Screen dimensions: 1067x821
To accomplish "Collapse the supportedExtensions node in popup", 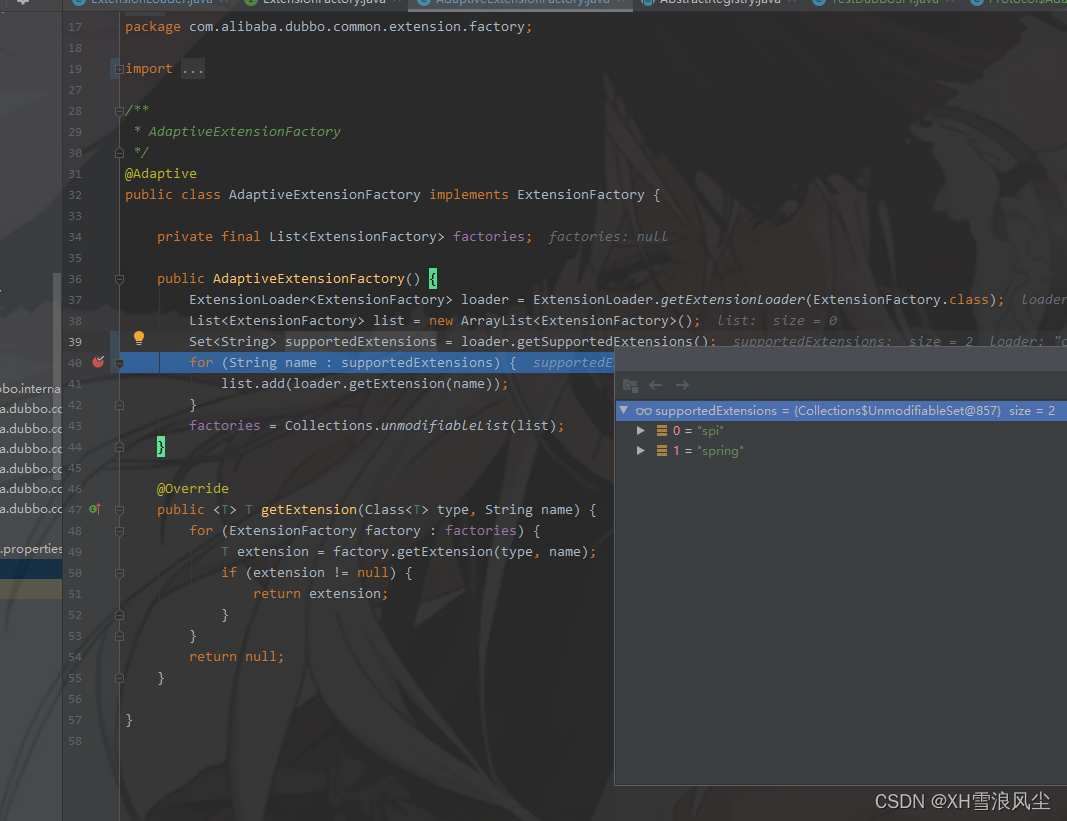I will pos(623,410).
